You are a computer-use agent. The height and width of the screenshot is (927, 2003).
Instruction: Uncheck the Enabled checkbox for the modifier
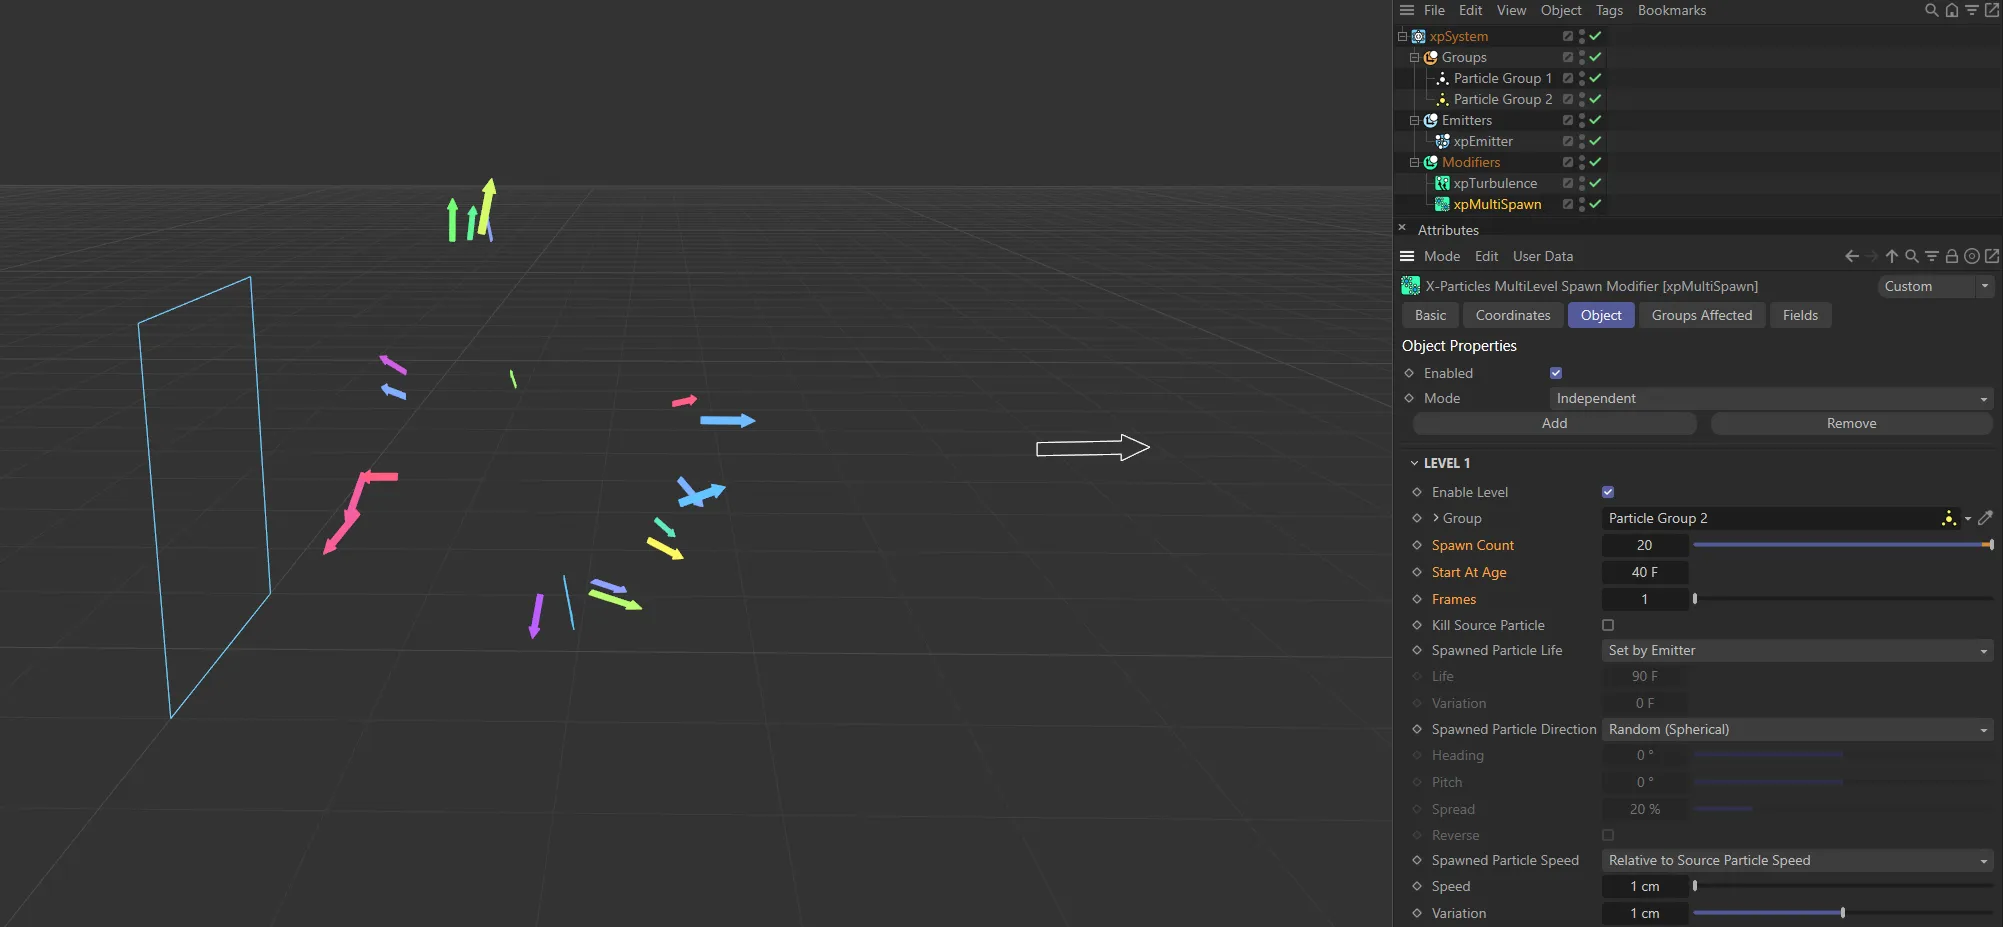tap(1556, 372)
